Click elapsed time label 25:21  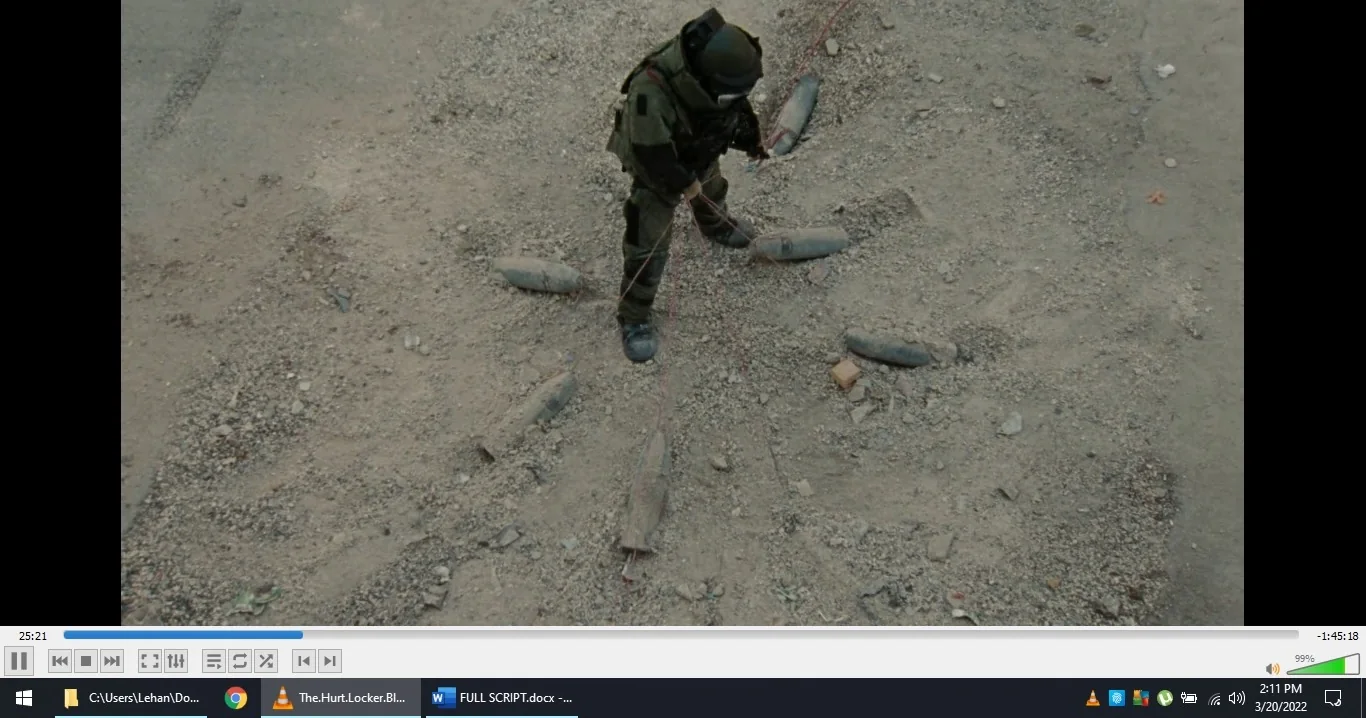tap(33, 636)
